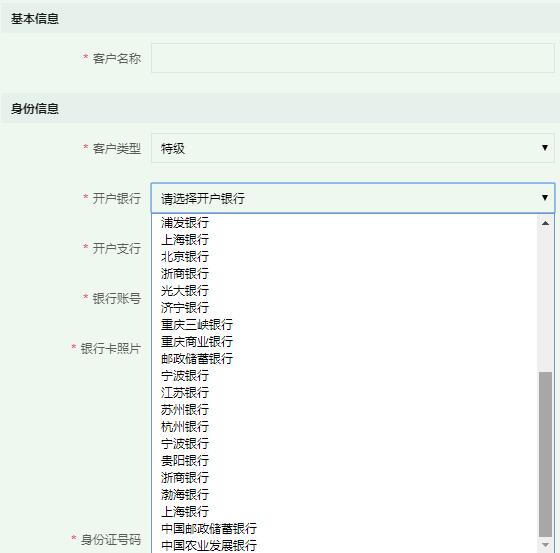Open the 客户类型 dropdown showing 特级
This screenshot has height=553, width=560.
pyautogui.click(x=352, y=148)
